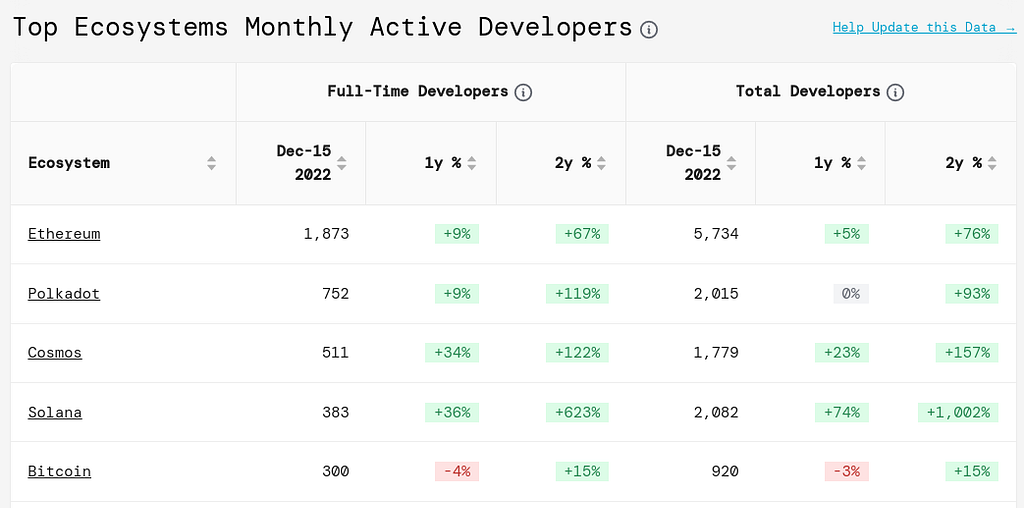Click Cosmos +34% badge
Screen dimensions: 1024x508
point(452,353)
